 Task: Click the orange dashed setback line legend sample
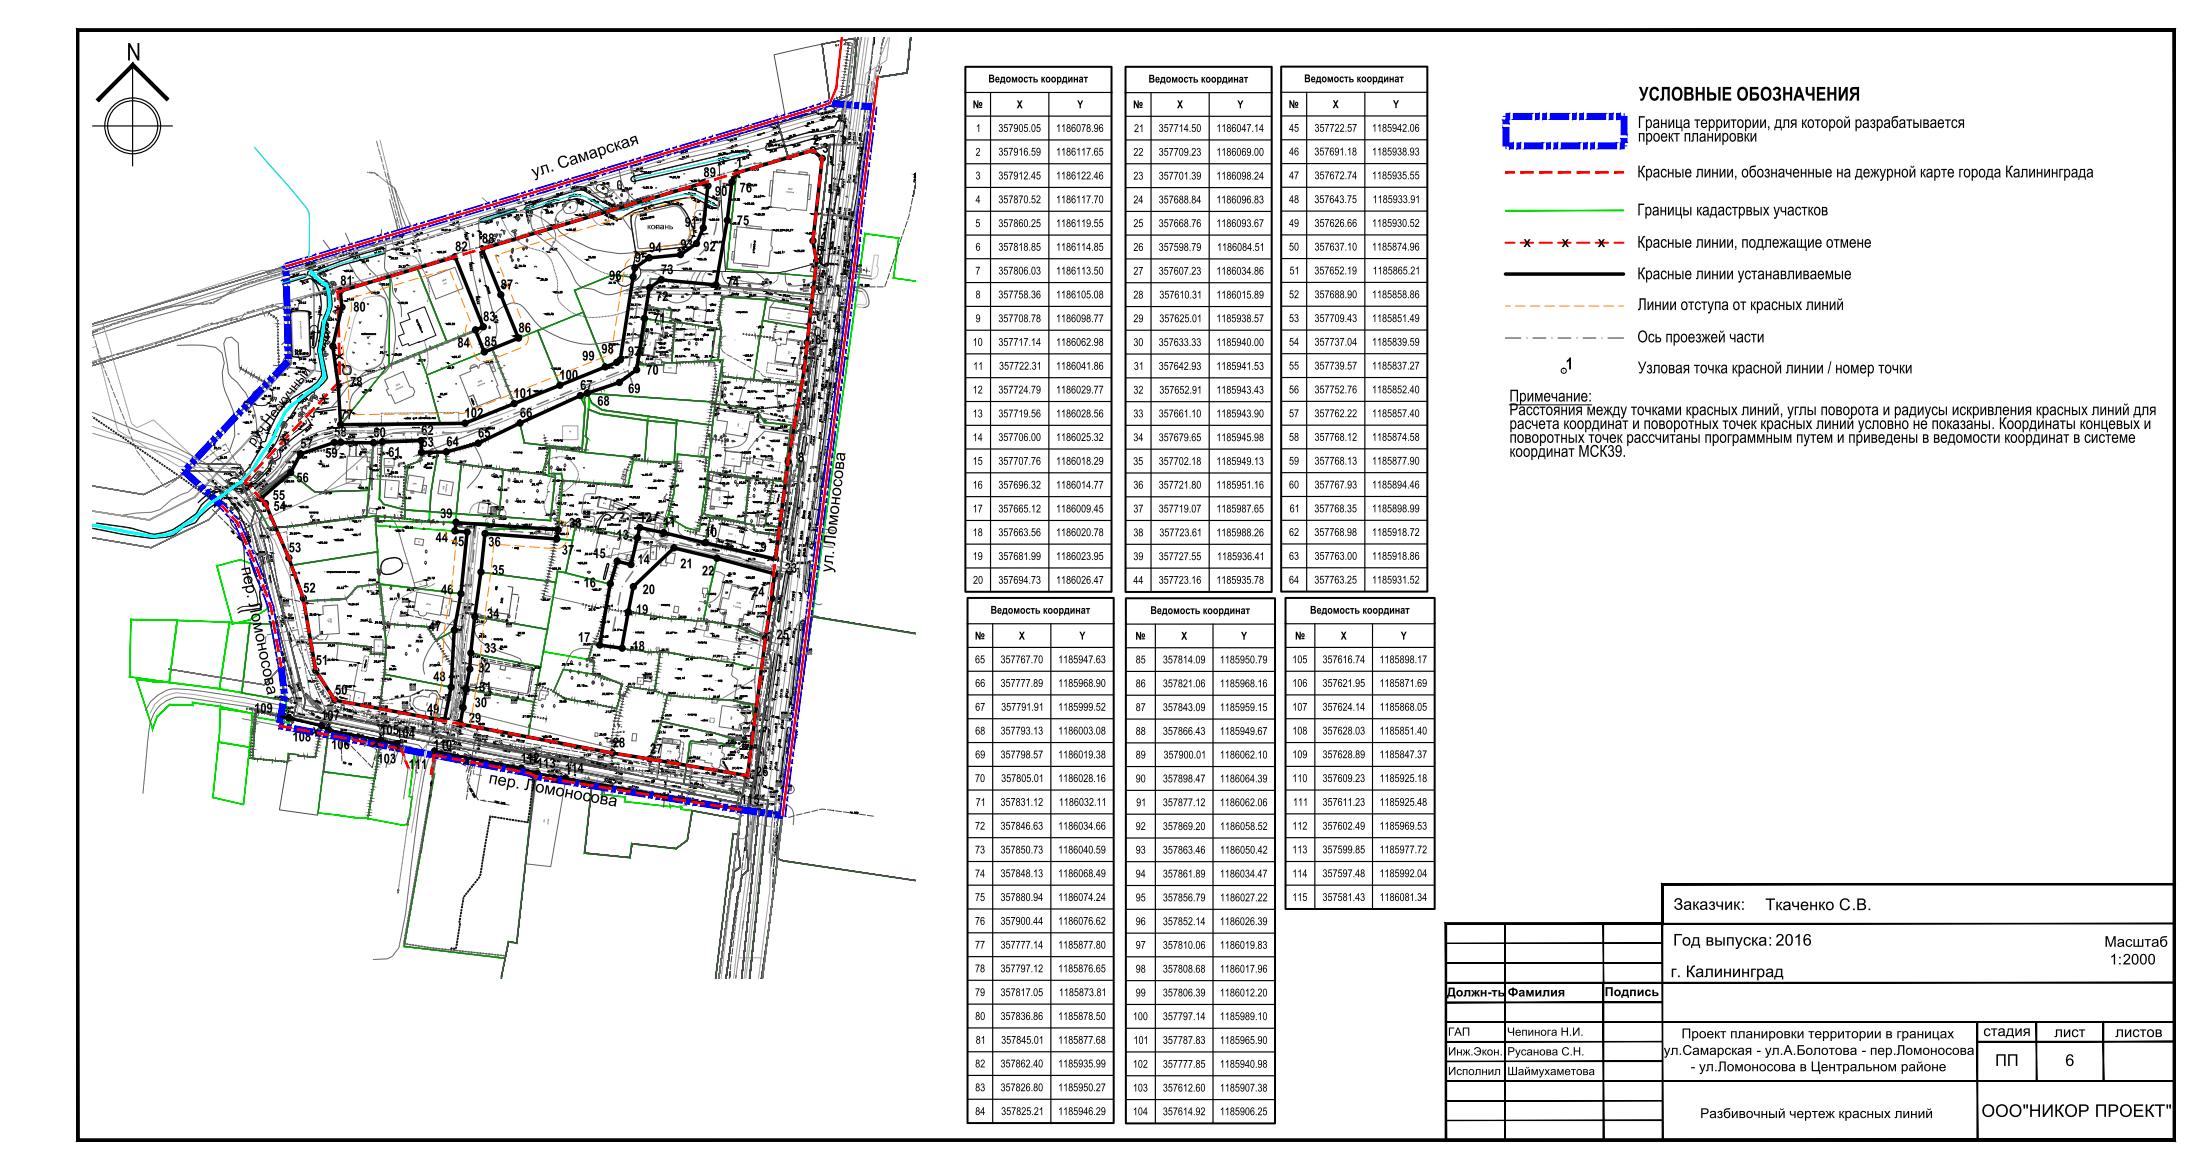tap(1564, 306)
